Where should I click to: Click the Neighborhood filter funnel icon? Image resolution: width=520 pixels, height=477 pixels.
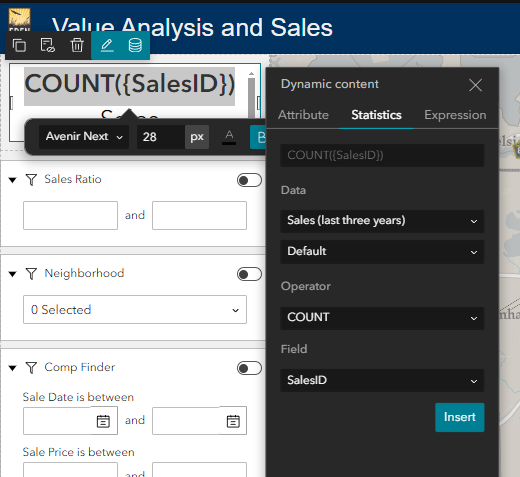[x=31, y=274]
